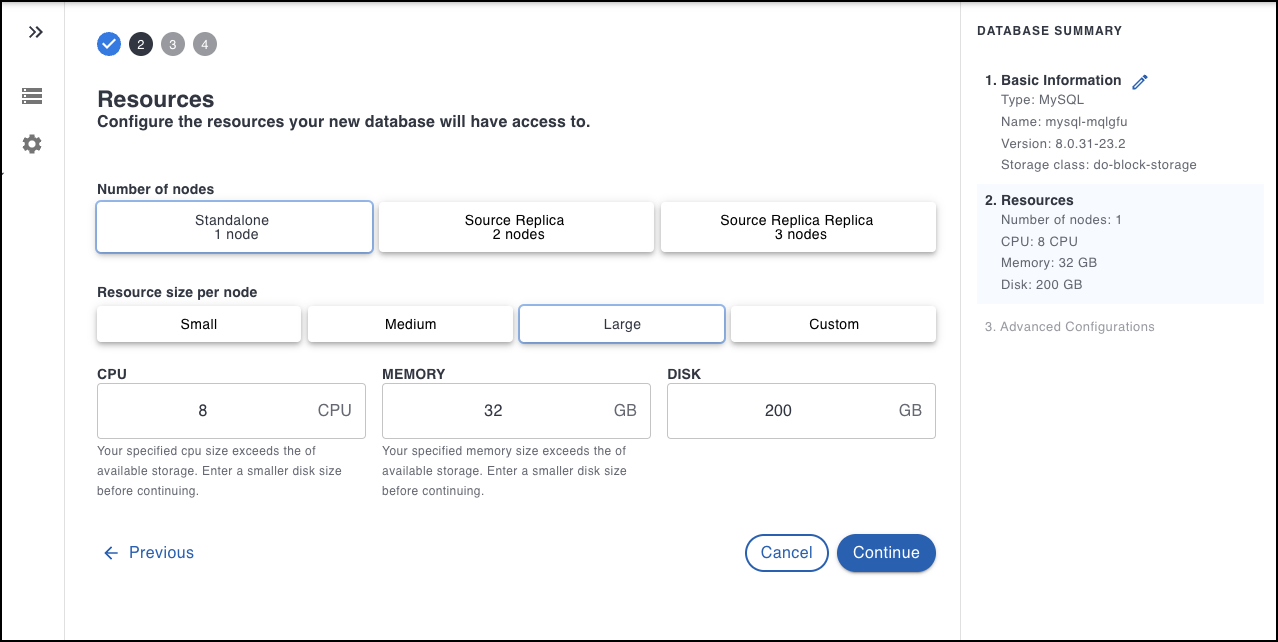The height and width of the screenshot is (642, 1278).
Task: Open the settings gear icon
Action: pyautogui.click(x=32, y=144)
